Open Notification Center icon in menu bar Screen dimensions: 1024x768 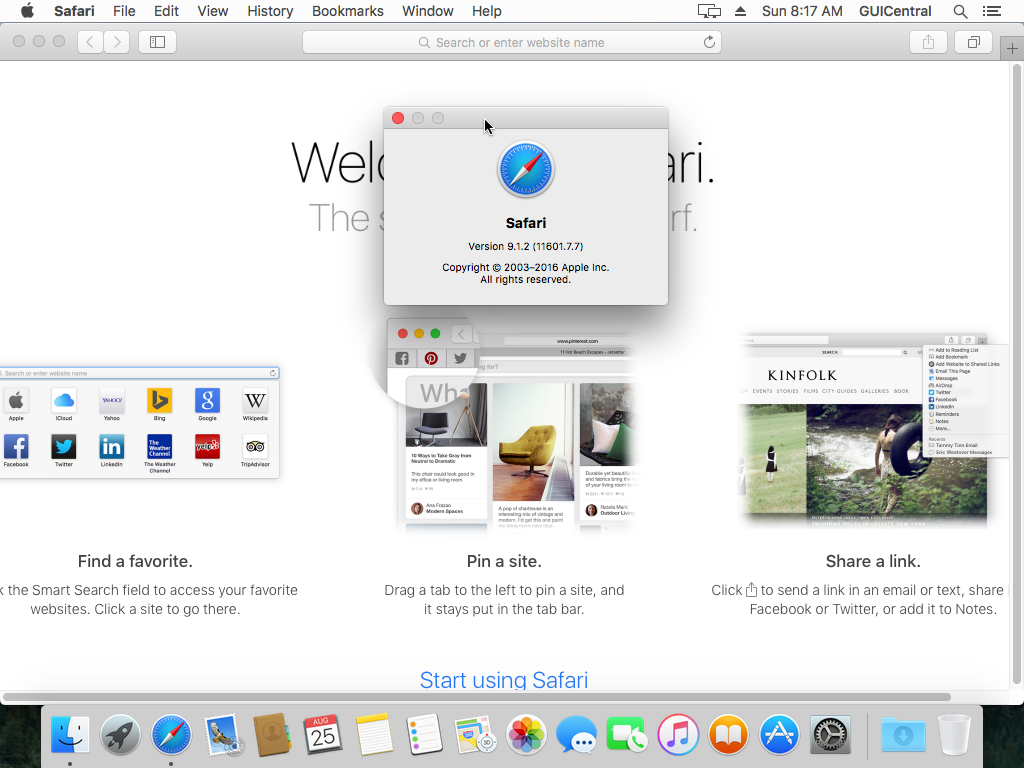point(991,11)
